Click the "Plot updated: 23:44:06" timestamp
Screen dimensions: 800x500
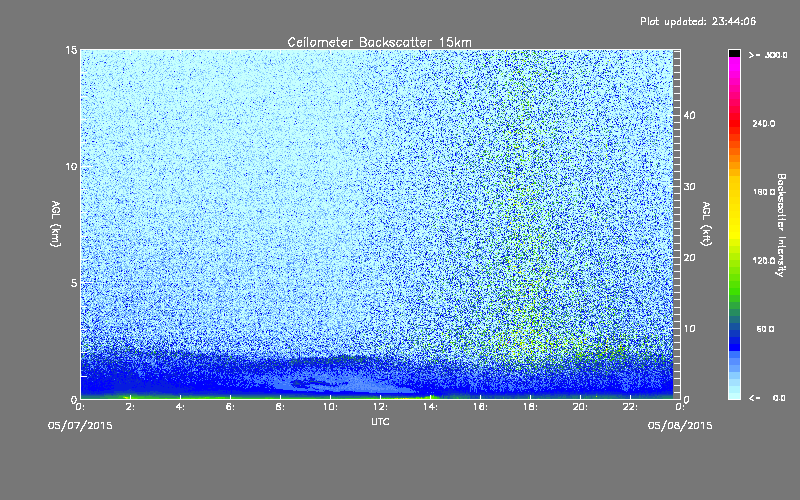(698, 21)
